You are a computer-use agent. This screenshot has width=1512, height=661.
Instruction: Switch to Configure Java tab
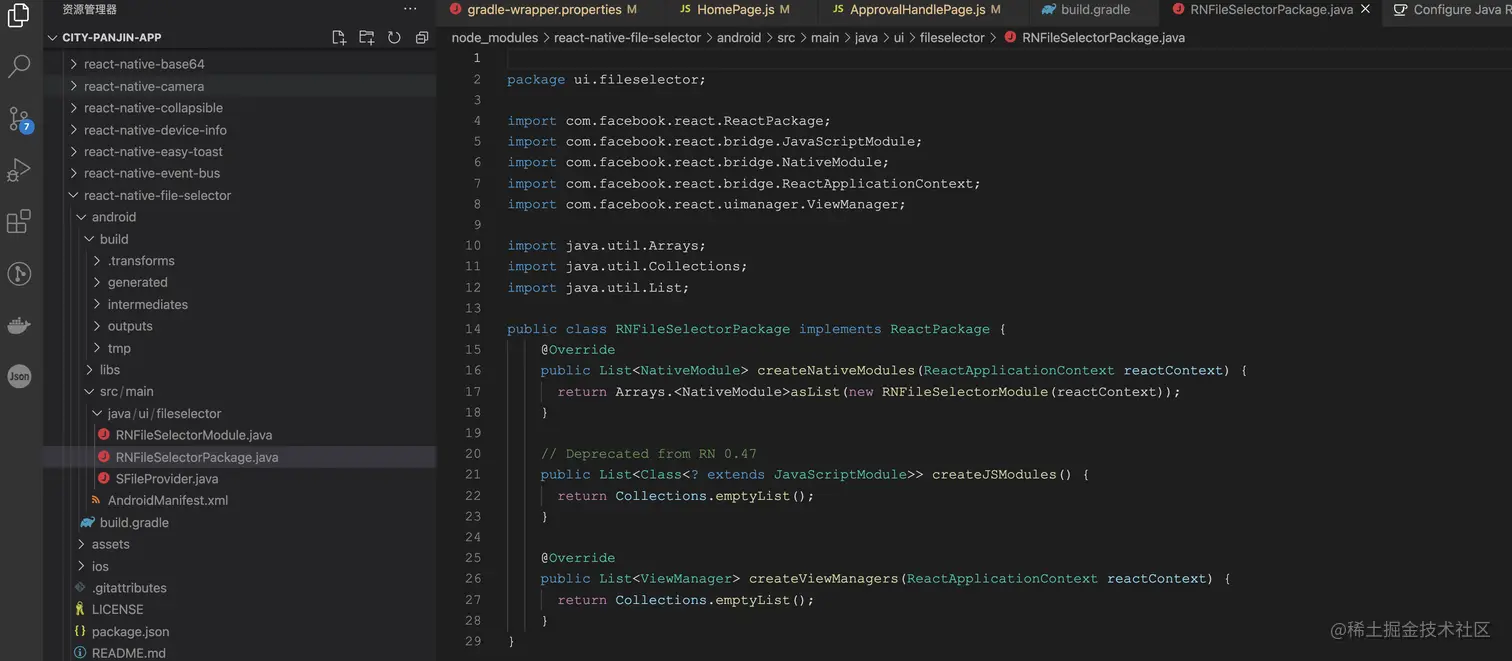(1448, 10)
